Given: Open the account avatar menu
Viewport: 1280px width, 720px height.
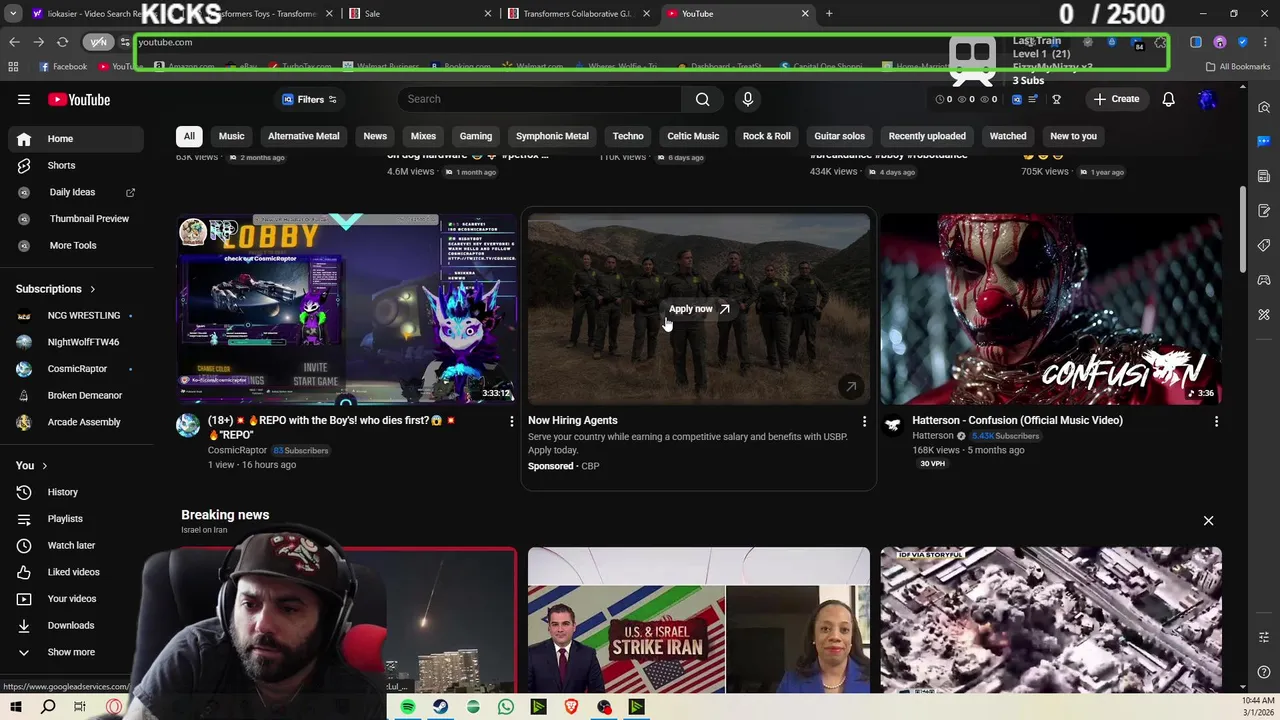Looking at the screenshot, I should (1207, 99).
